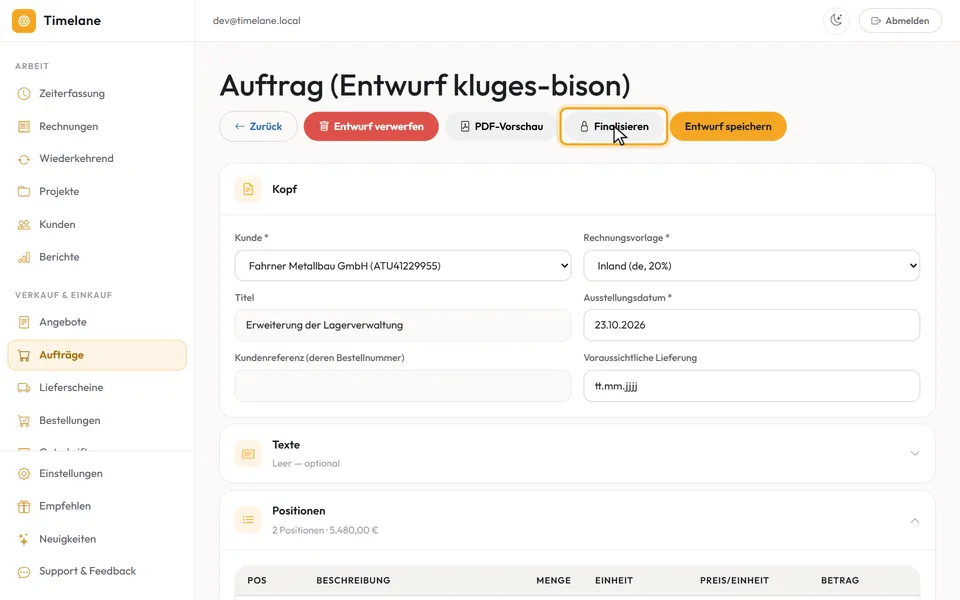Click the PDF-Vorschau document icon

tap(465, 127)
